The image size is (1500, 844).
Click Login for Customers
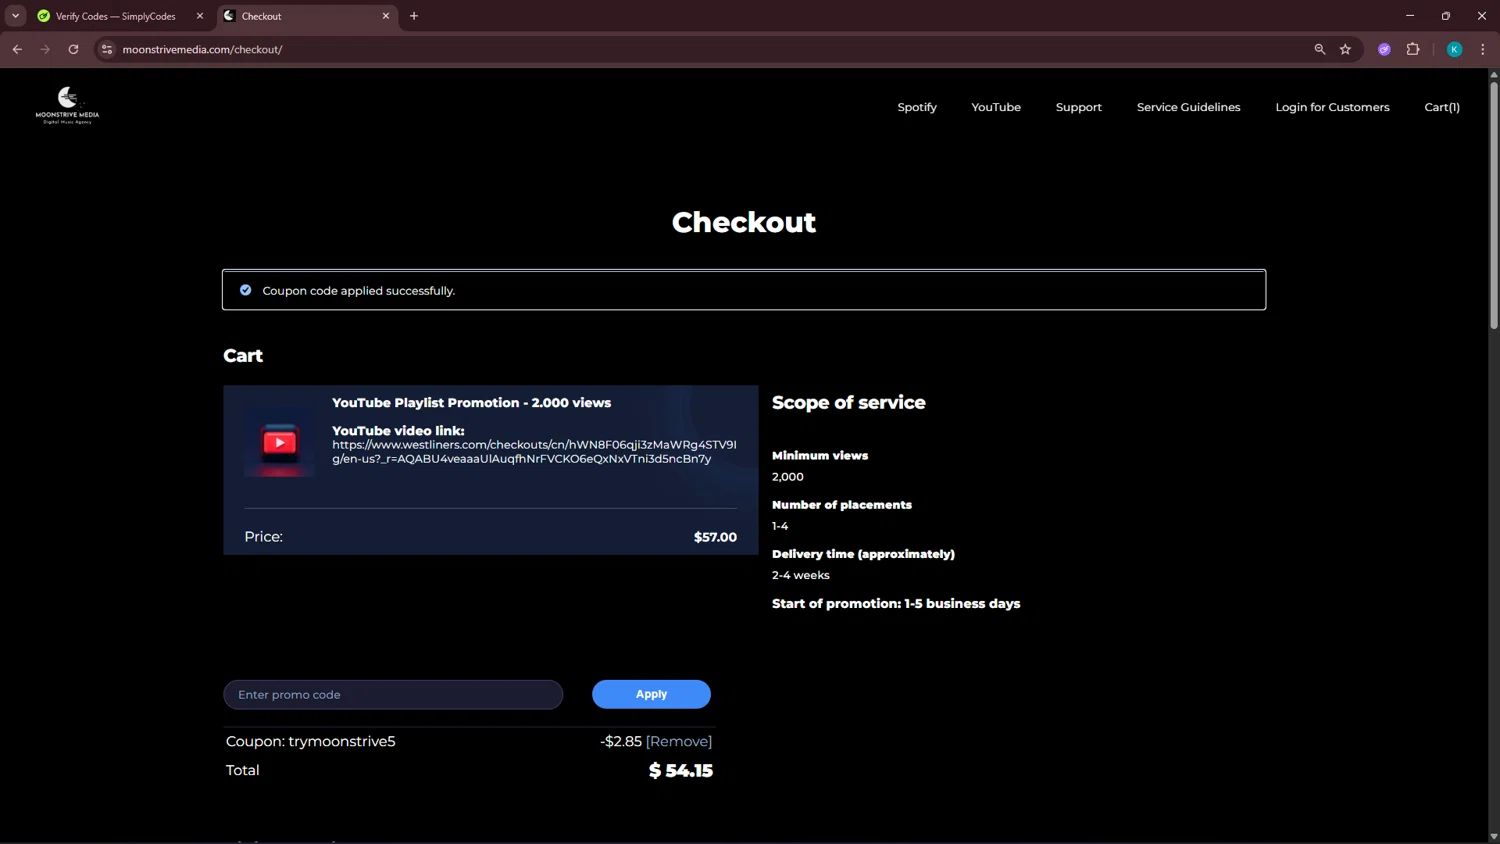[1332, 107]
